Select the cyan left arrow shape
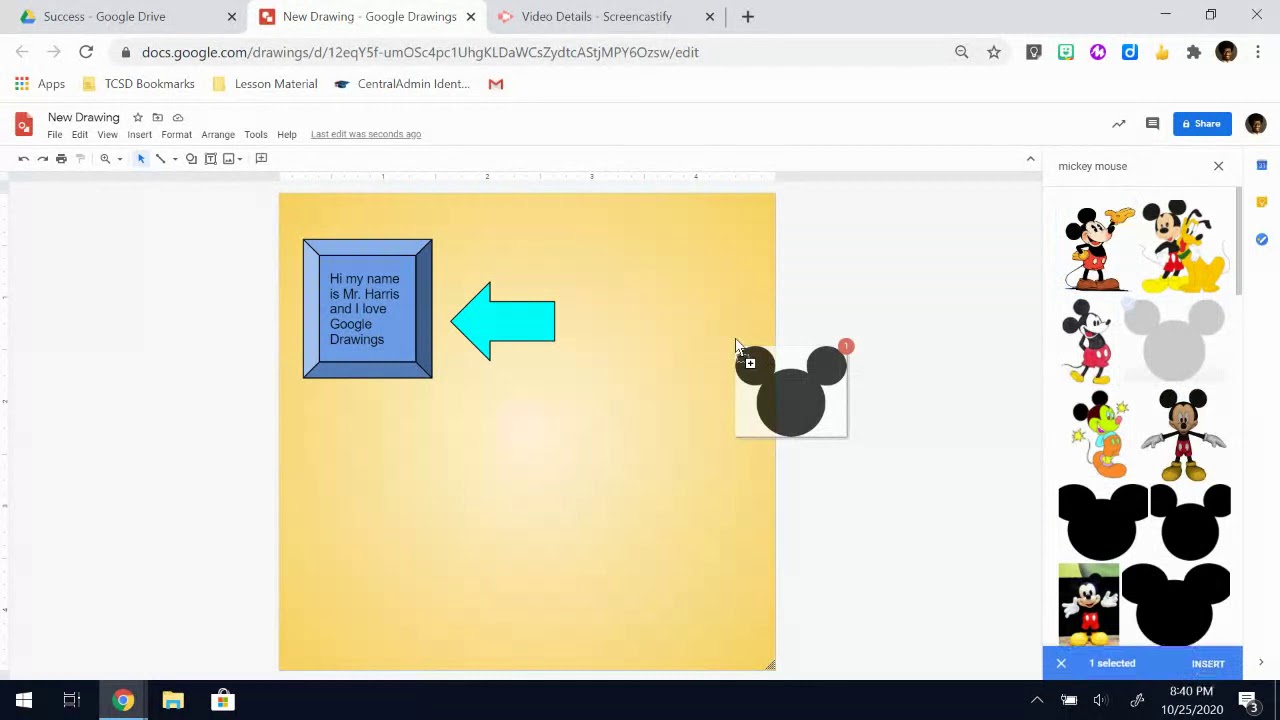The height and width of the screenshot is (720, 1280). click(503, 321)
